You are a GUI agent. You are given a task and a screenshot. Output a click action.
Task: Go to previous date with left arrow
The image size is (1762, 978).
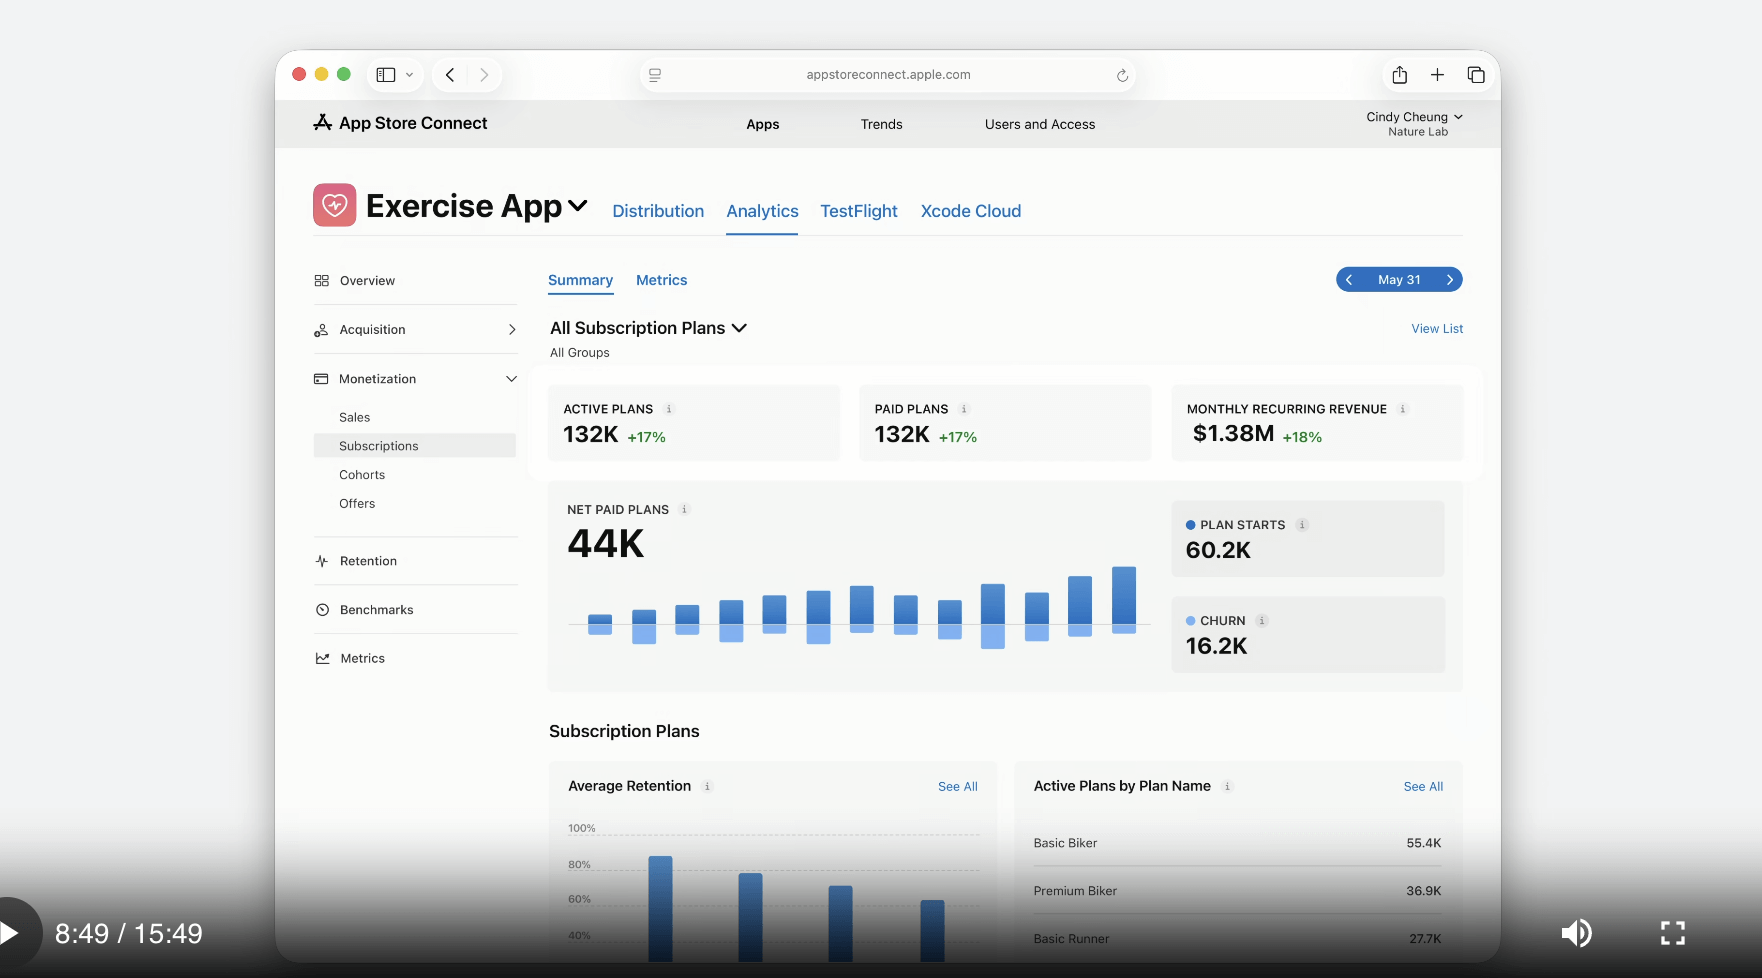1349,280
